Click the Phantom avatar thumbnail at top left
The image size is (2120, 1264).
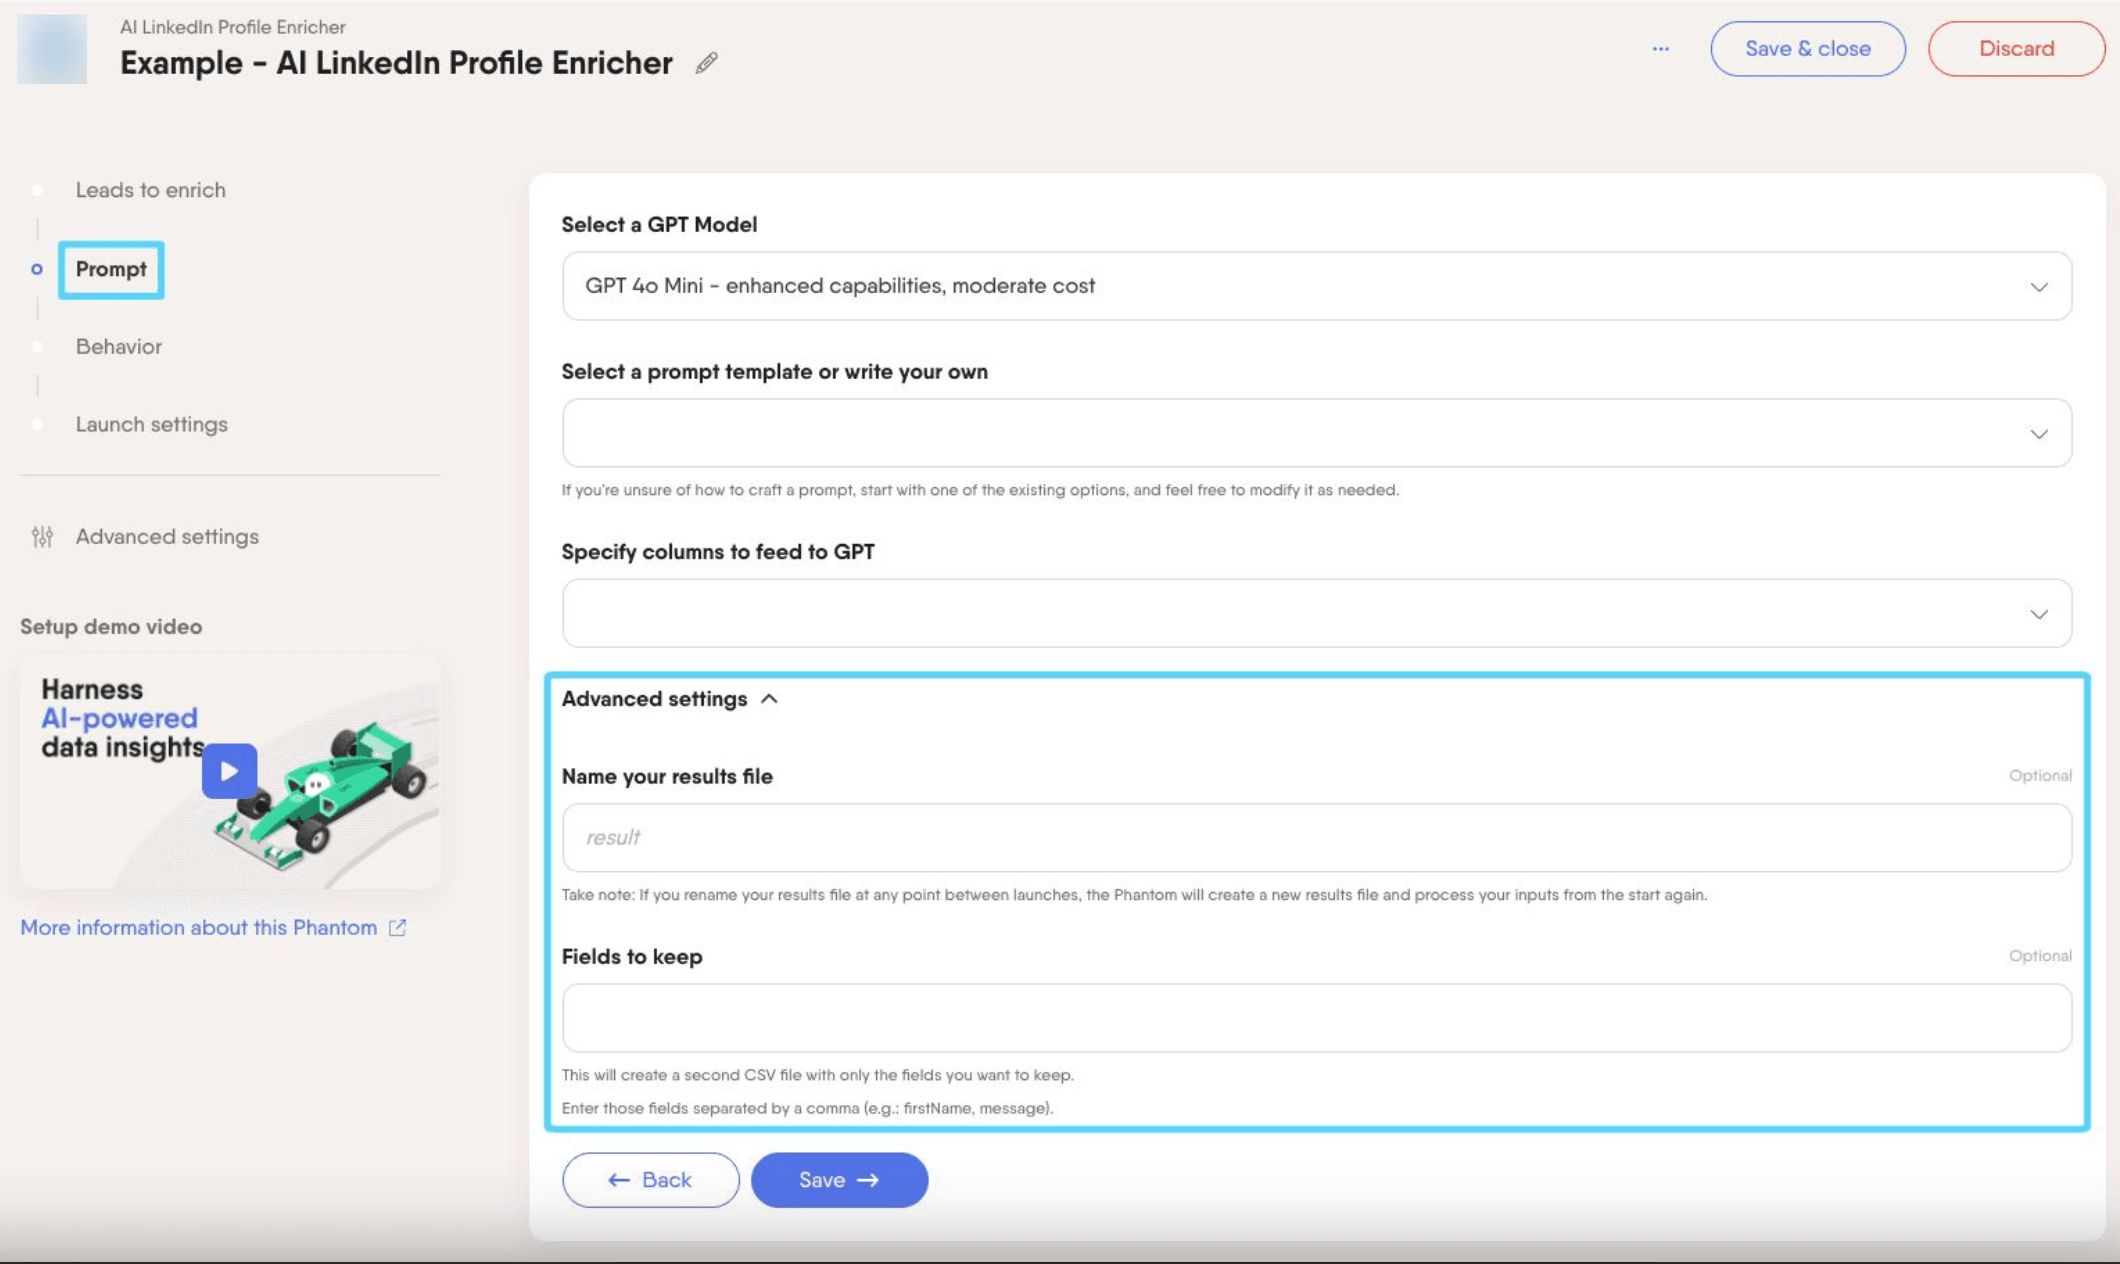52,49
